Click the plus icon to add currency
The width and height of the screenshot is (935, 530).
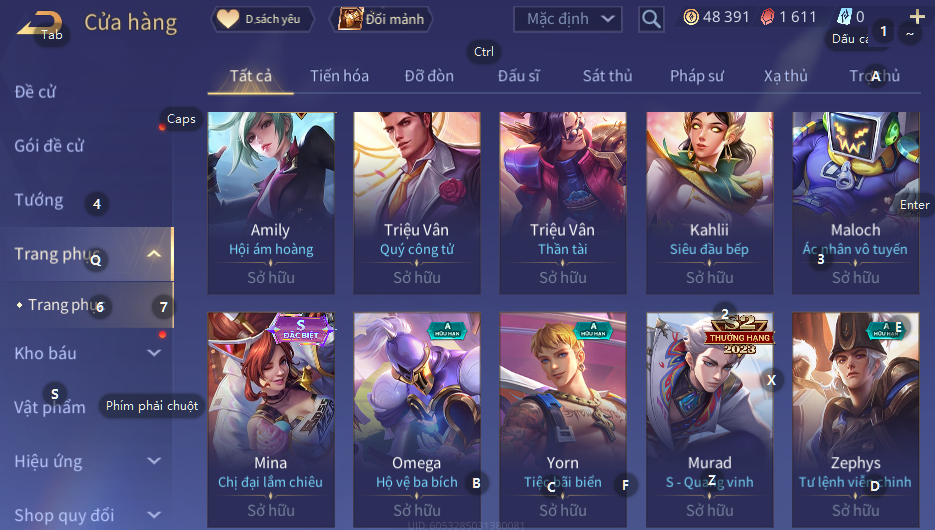click(x=917, y=17)
